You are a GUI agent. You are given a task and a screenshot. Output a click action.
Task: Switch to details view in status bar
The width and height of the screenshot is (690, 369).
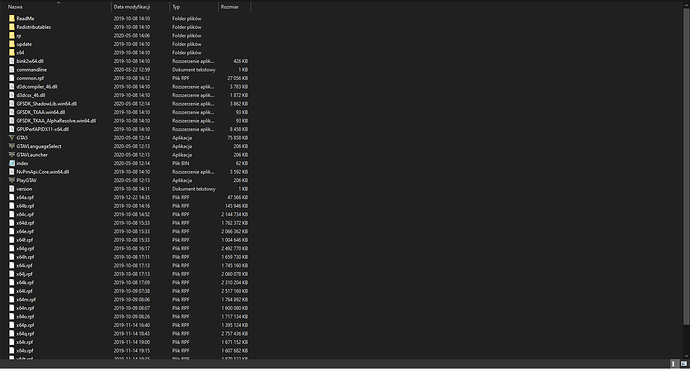(x=674, y=364)
